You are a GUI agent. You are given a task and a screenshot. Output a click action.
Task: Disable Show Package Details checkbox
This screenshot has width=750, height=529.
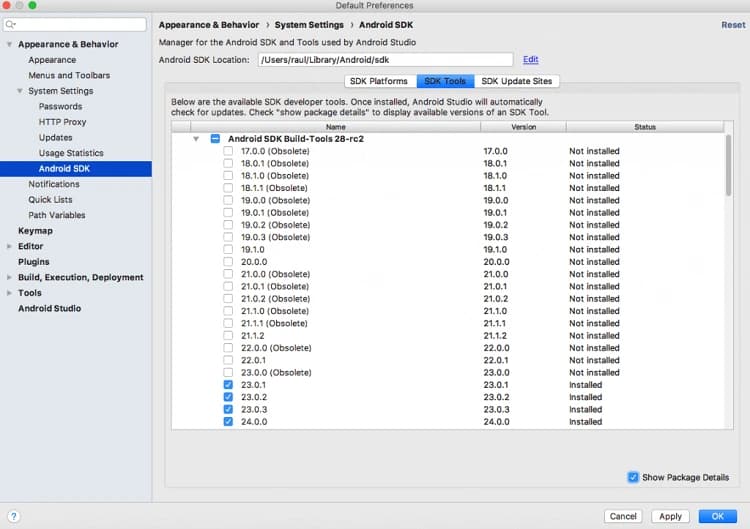tap(633, 477)
